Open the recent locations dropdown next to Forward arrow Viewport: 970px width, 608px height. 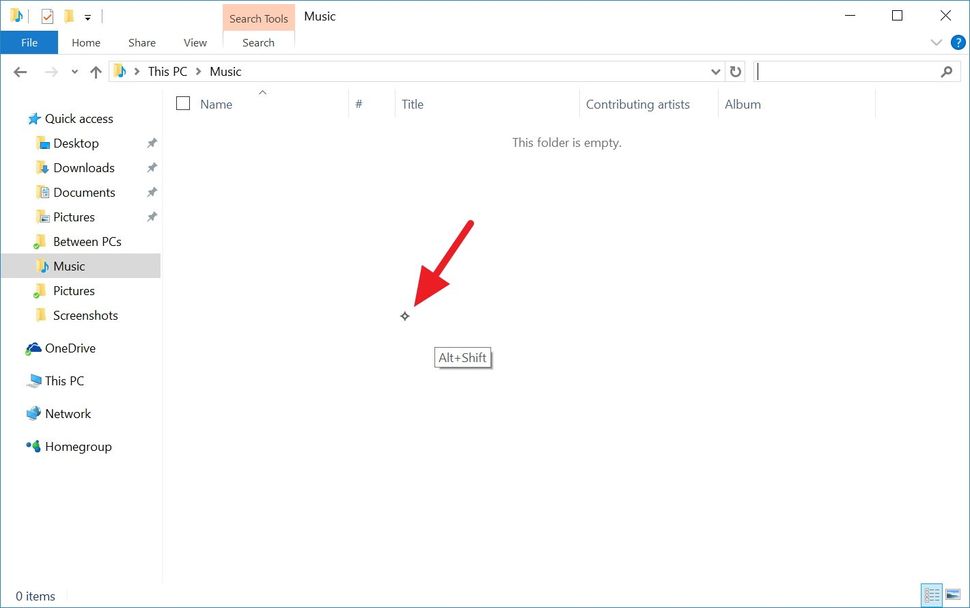(74, 71)
